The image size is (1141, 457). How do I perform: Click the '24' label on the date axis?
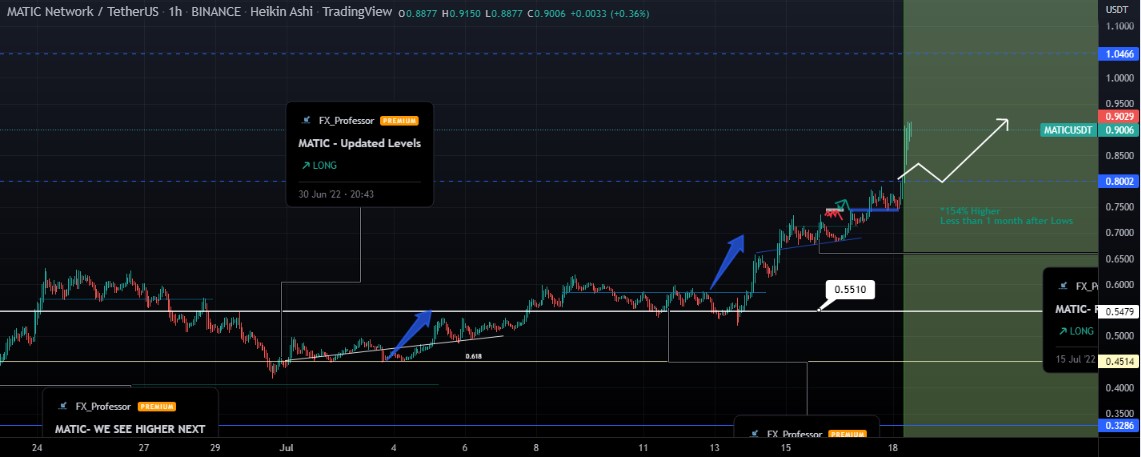(38, 447)
